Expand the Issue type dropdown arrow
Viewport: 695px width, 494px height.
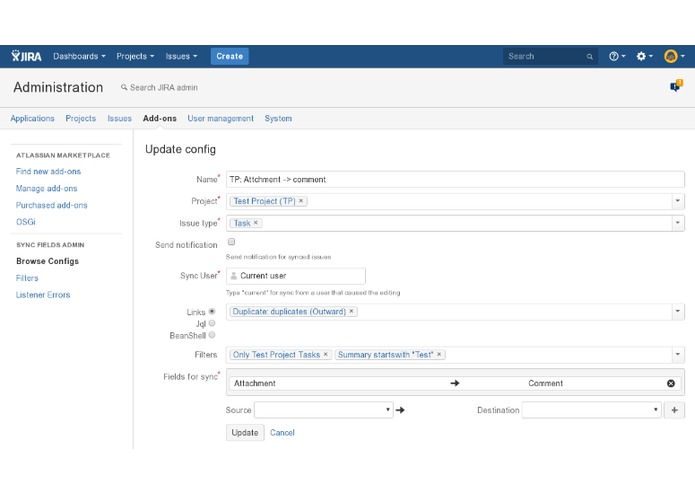tap(677, 222)
